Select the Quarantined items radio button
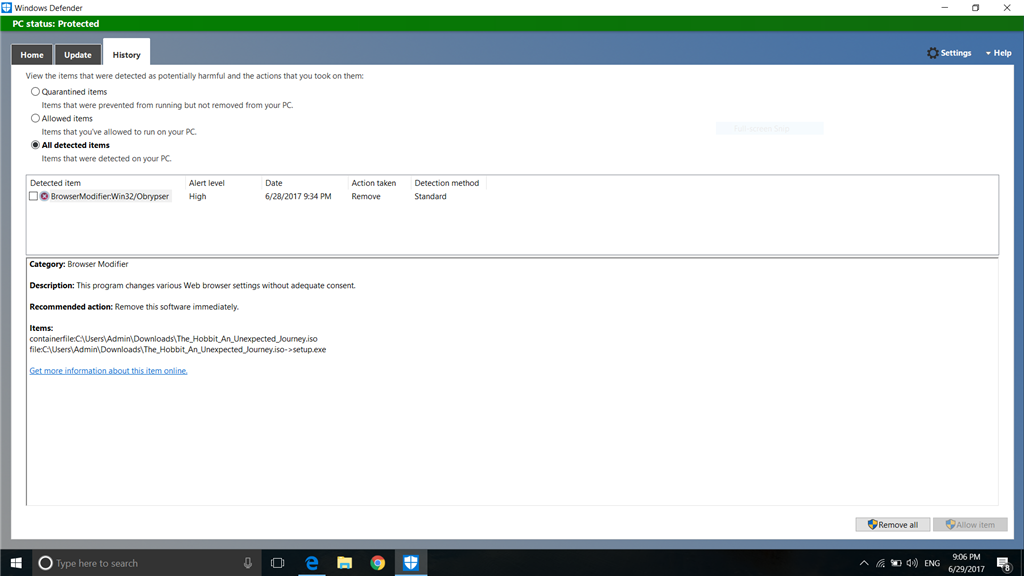1024x576 pixels. tap(35, 91)
